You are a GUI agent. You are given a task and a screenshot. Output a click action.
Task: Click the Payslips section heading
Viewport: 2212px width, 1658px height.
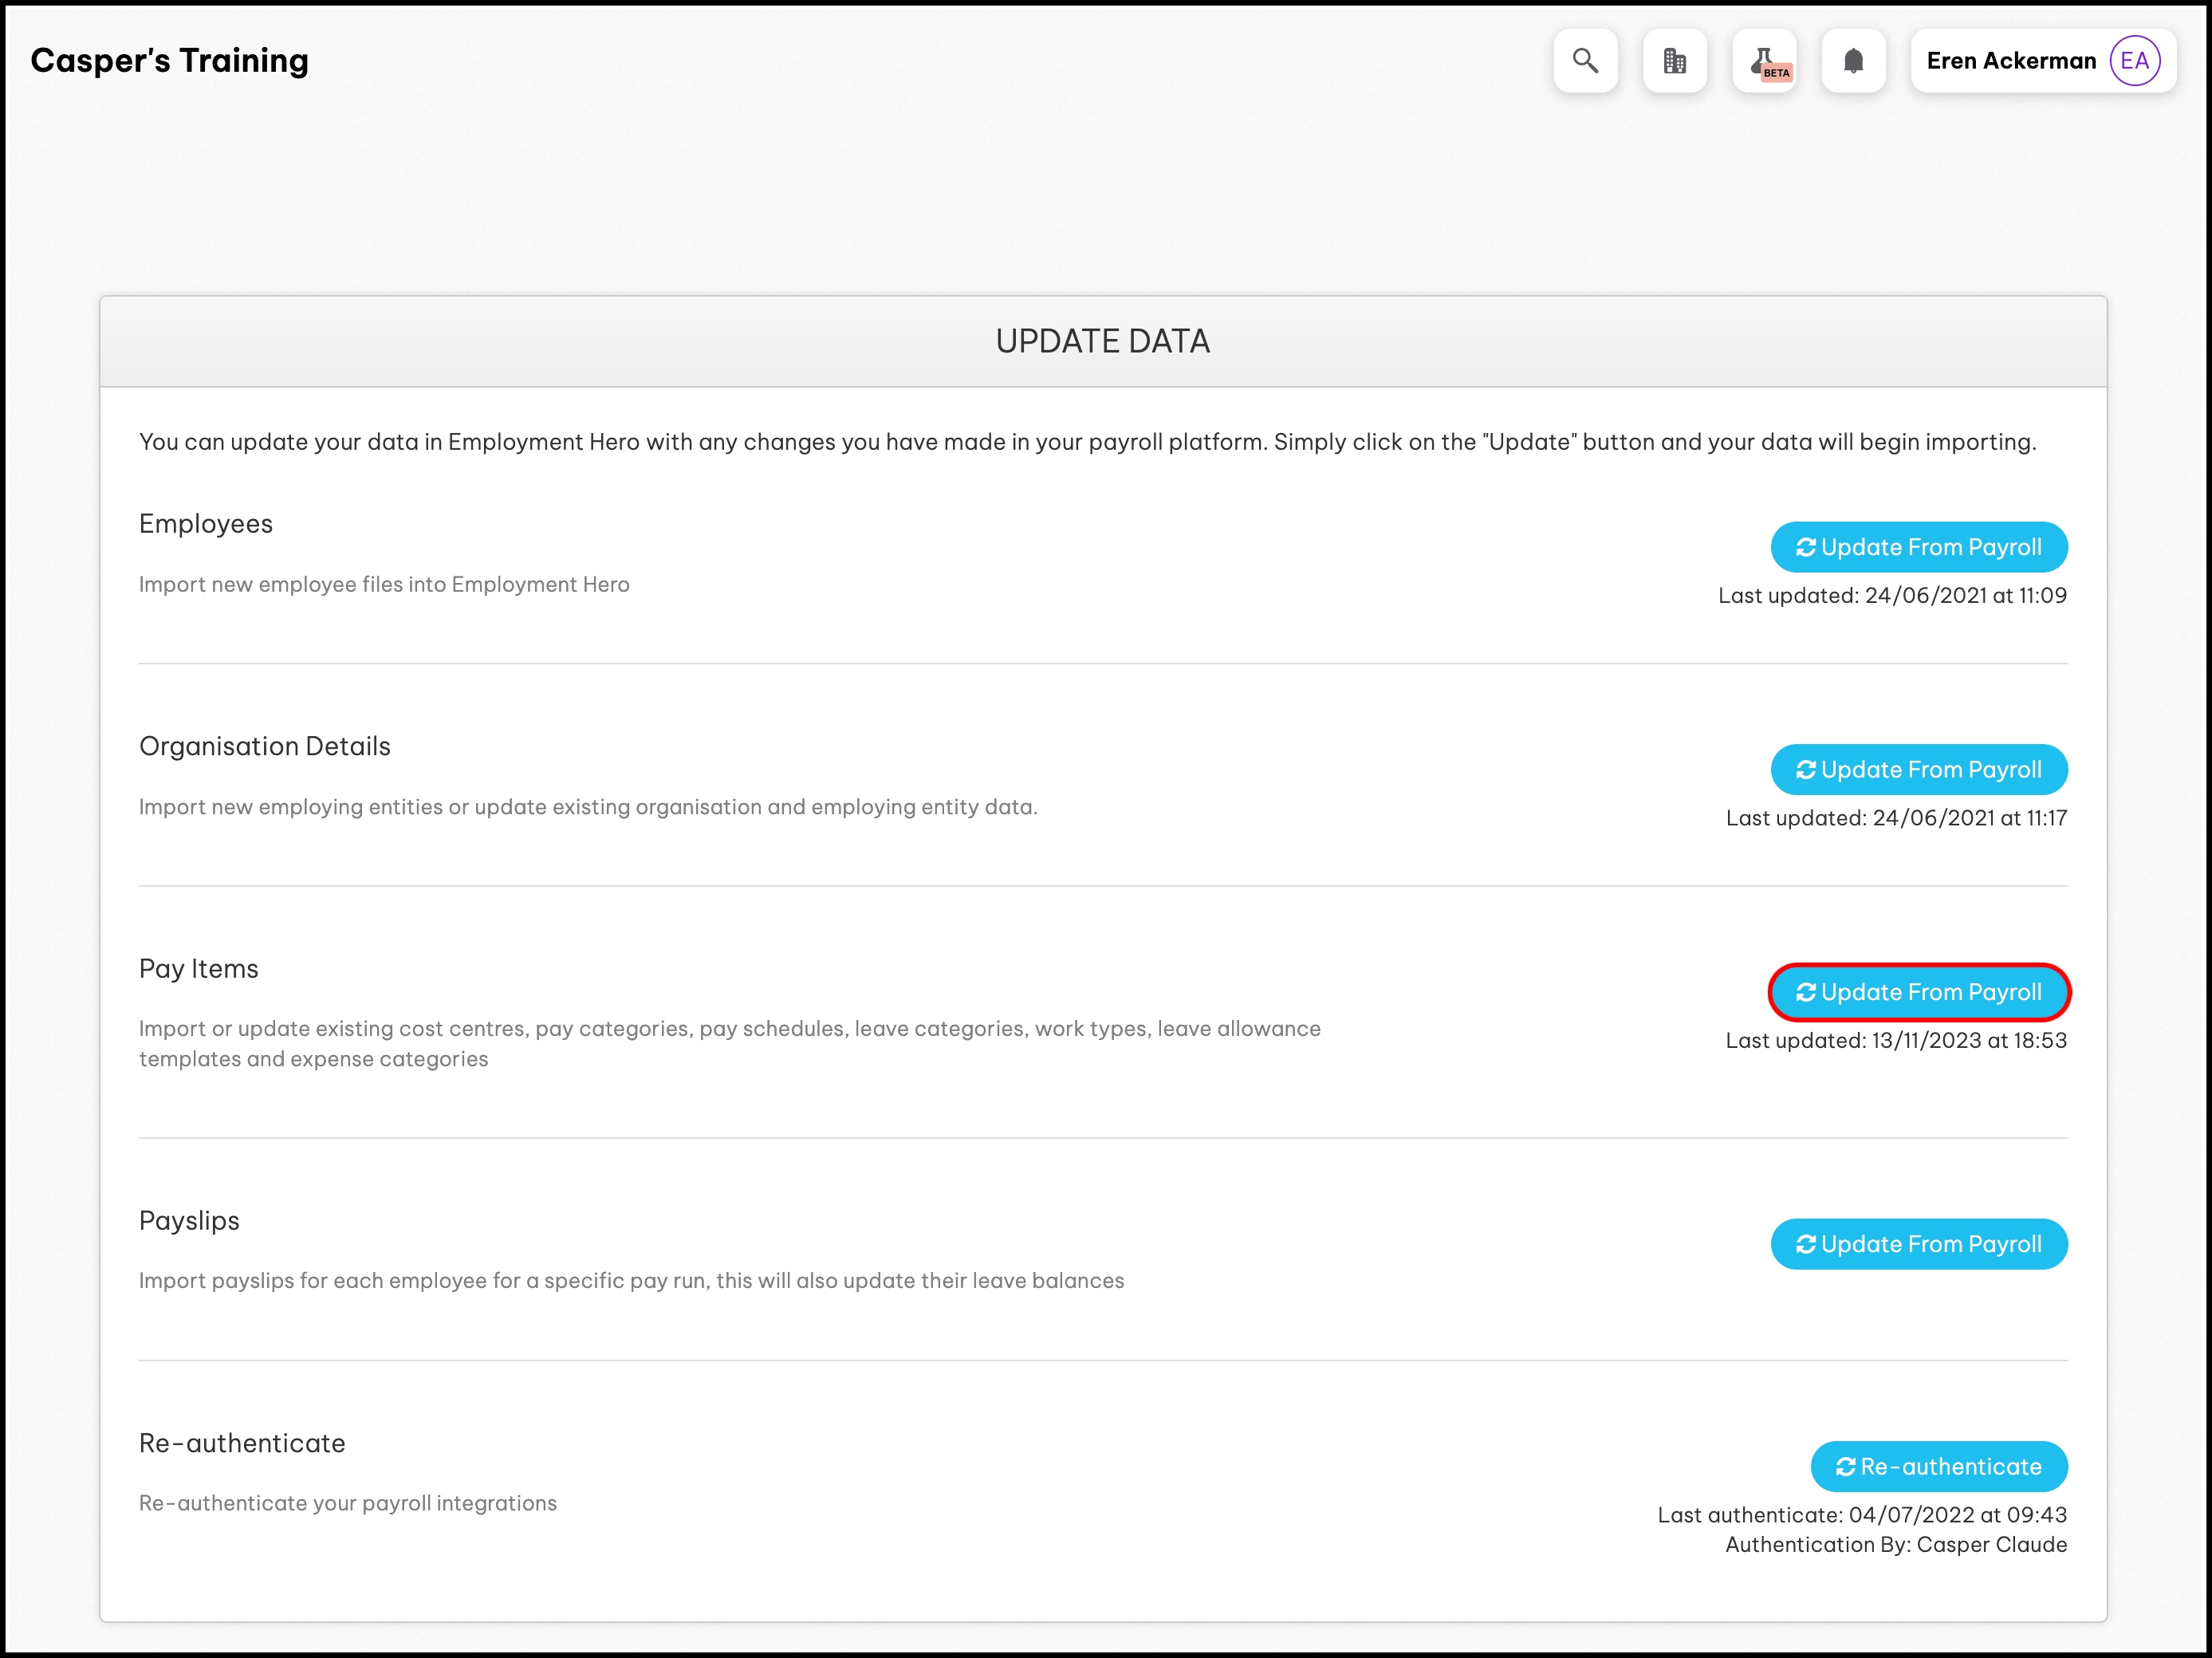189,1221
